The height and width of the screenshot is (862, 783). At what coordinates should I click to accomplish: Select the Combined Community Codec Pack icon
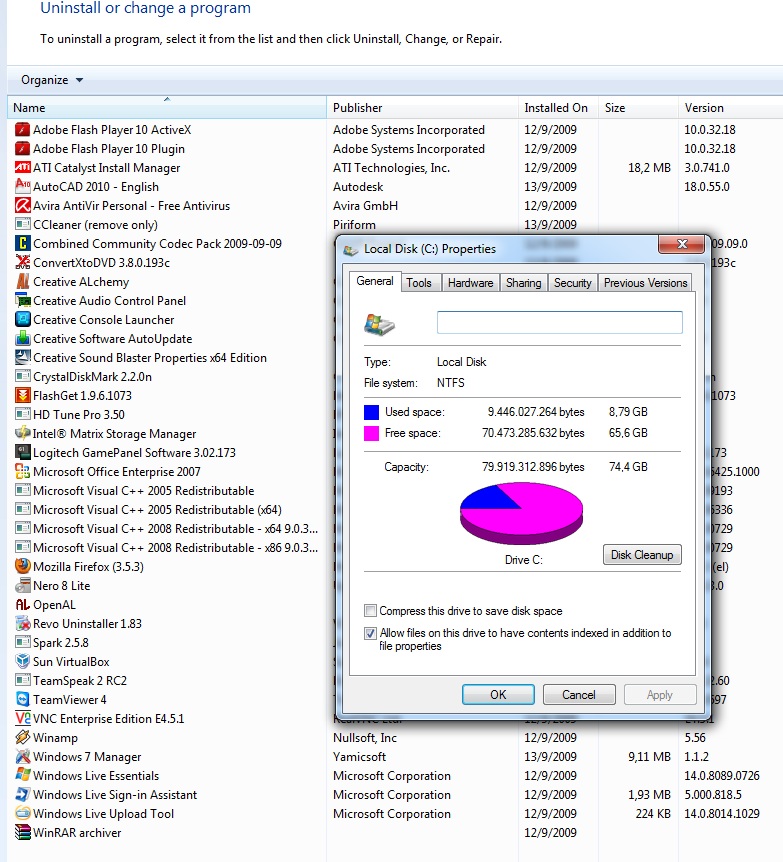tap(23, 244)
